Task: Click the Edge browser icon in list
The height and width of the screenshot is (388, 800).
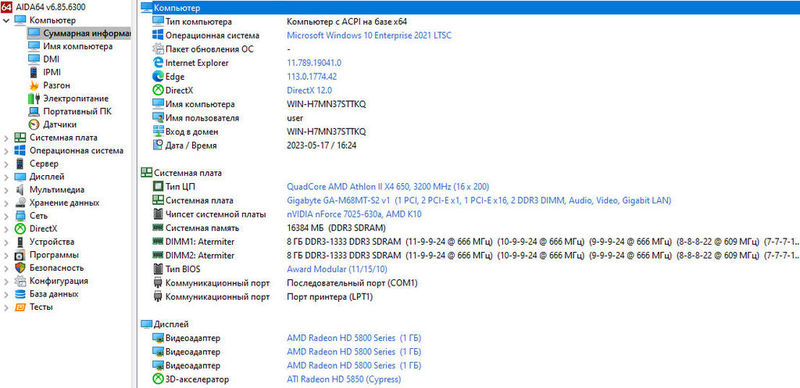Action: pyautogui.click(x=158, y=77)
